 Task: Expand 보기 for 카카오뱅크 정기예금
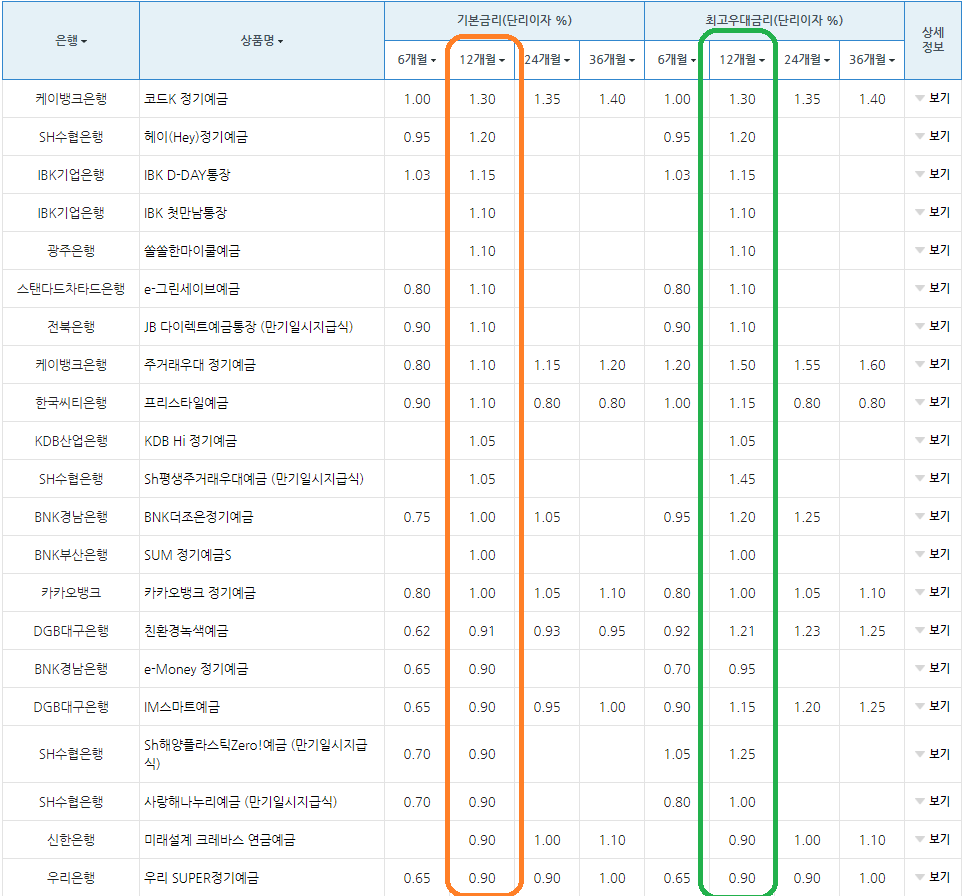933,593
